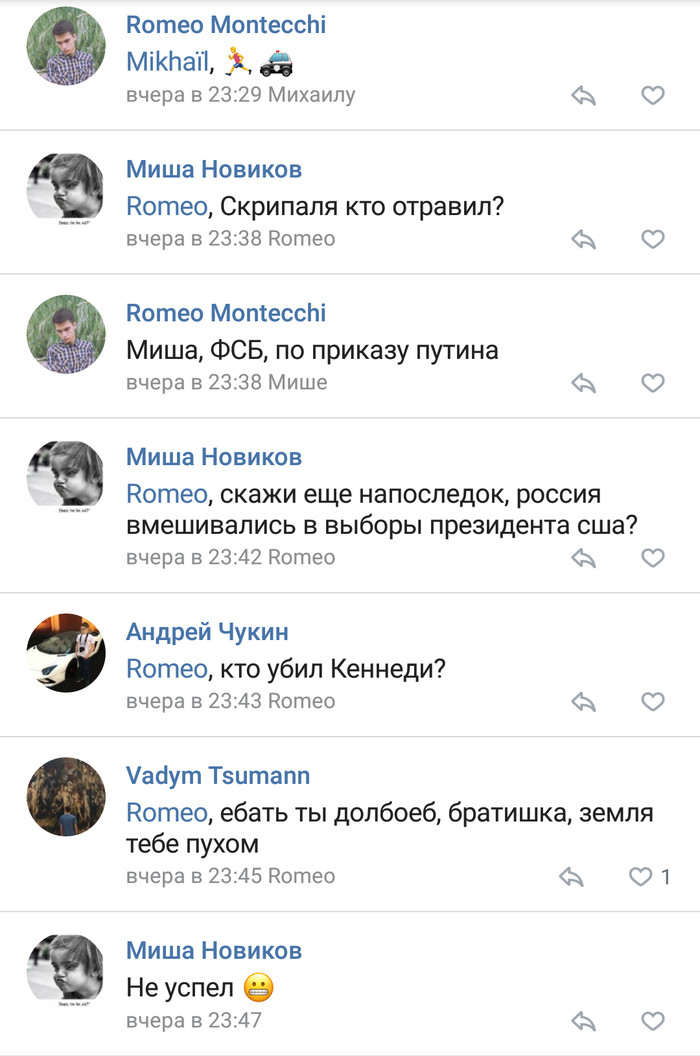This screenshot has height=1056, width=700.
Task: Click the Mikhaïl mention link
Action: pos(168,62)
